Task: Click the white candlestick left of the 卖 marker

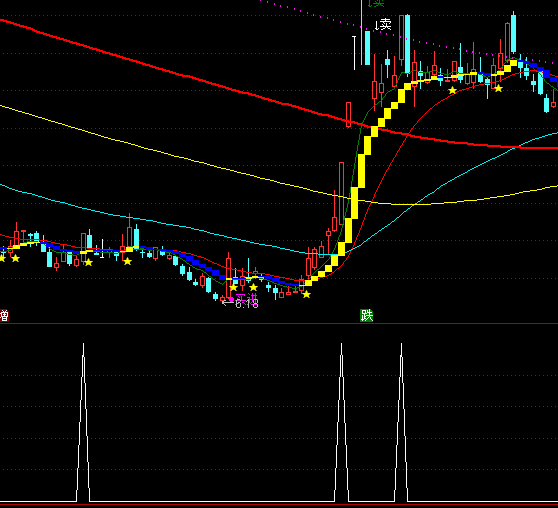Action: [x=354, y=53]
